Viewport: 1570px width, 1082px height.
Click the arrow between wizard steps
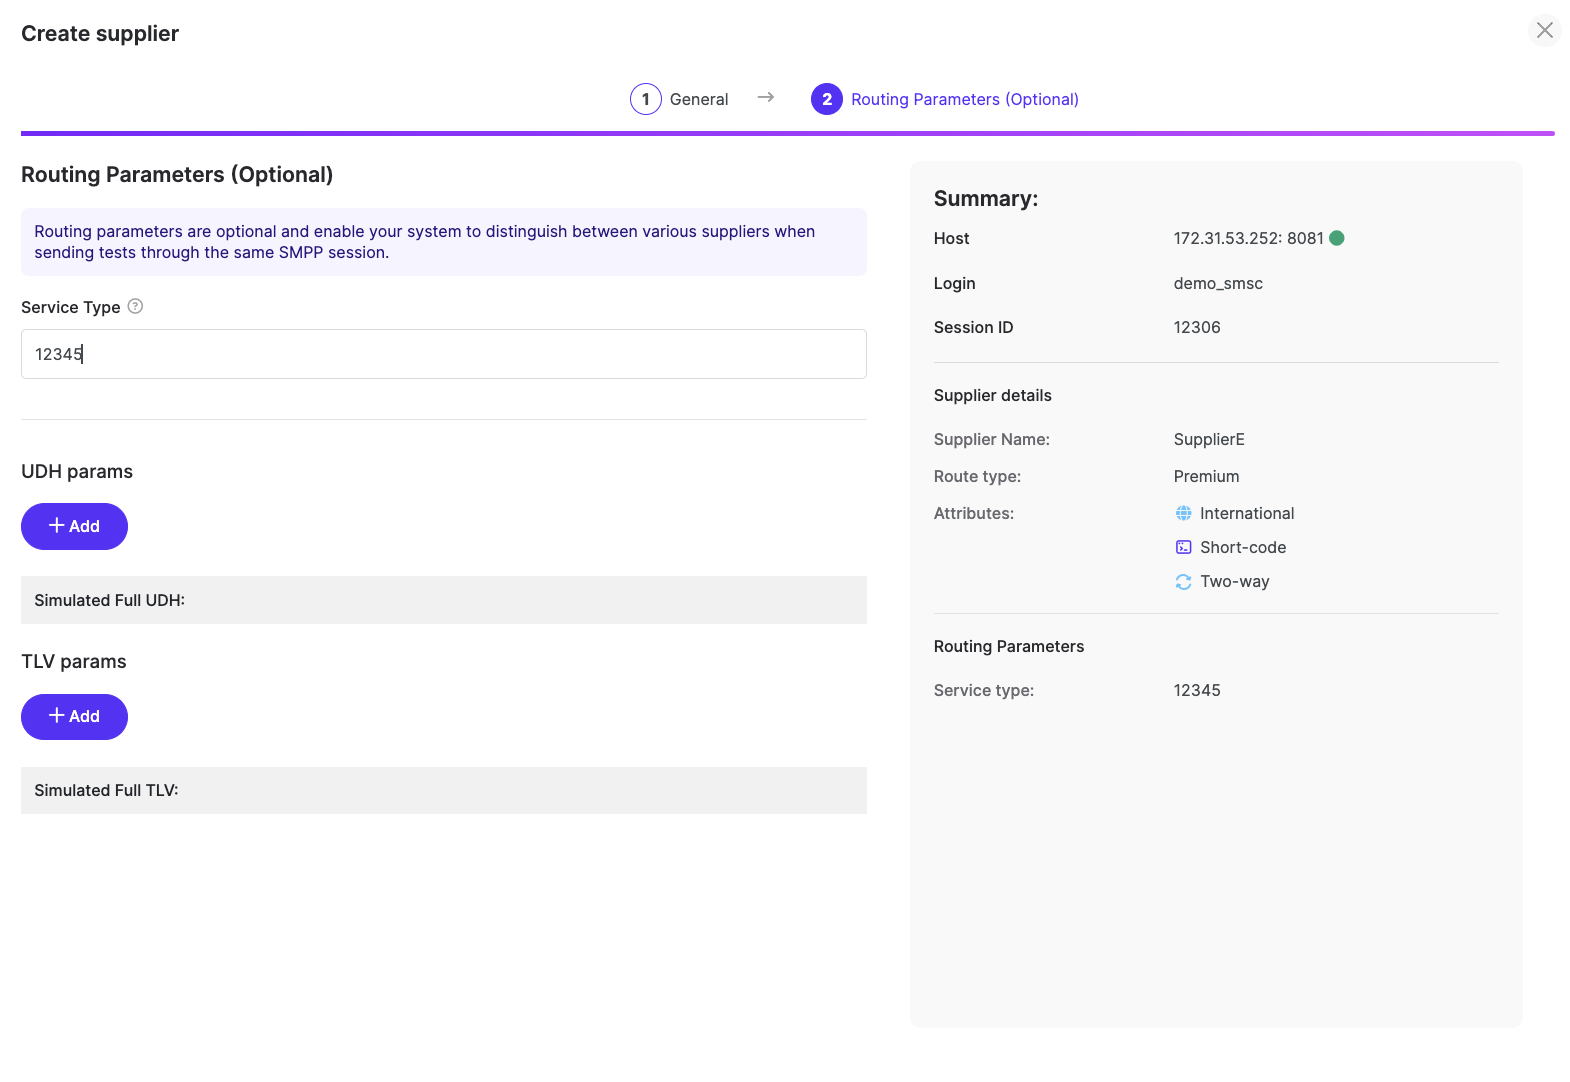coord(766,98)
